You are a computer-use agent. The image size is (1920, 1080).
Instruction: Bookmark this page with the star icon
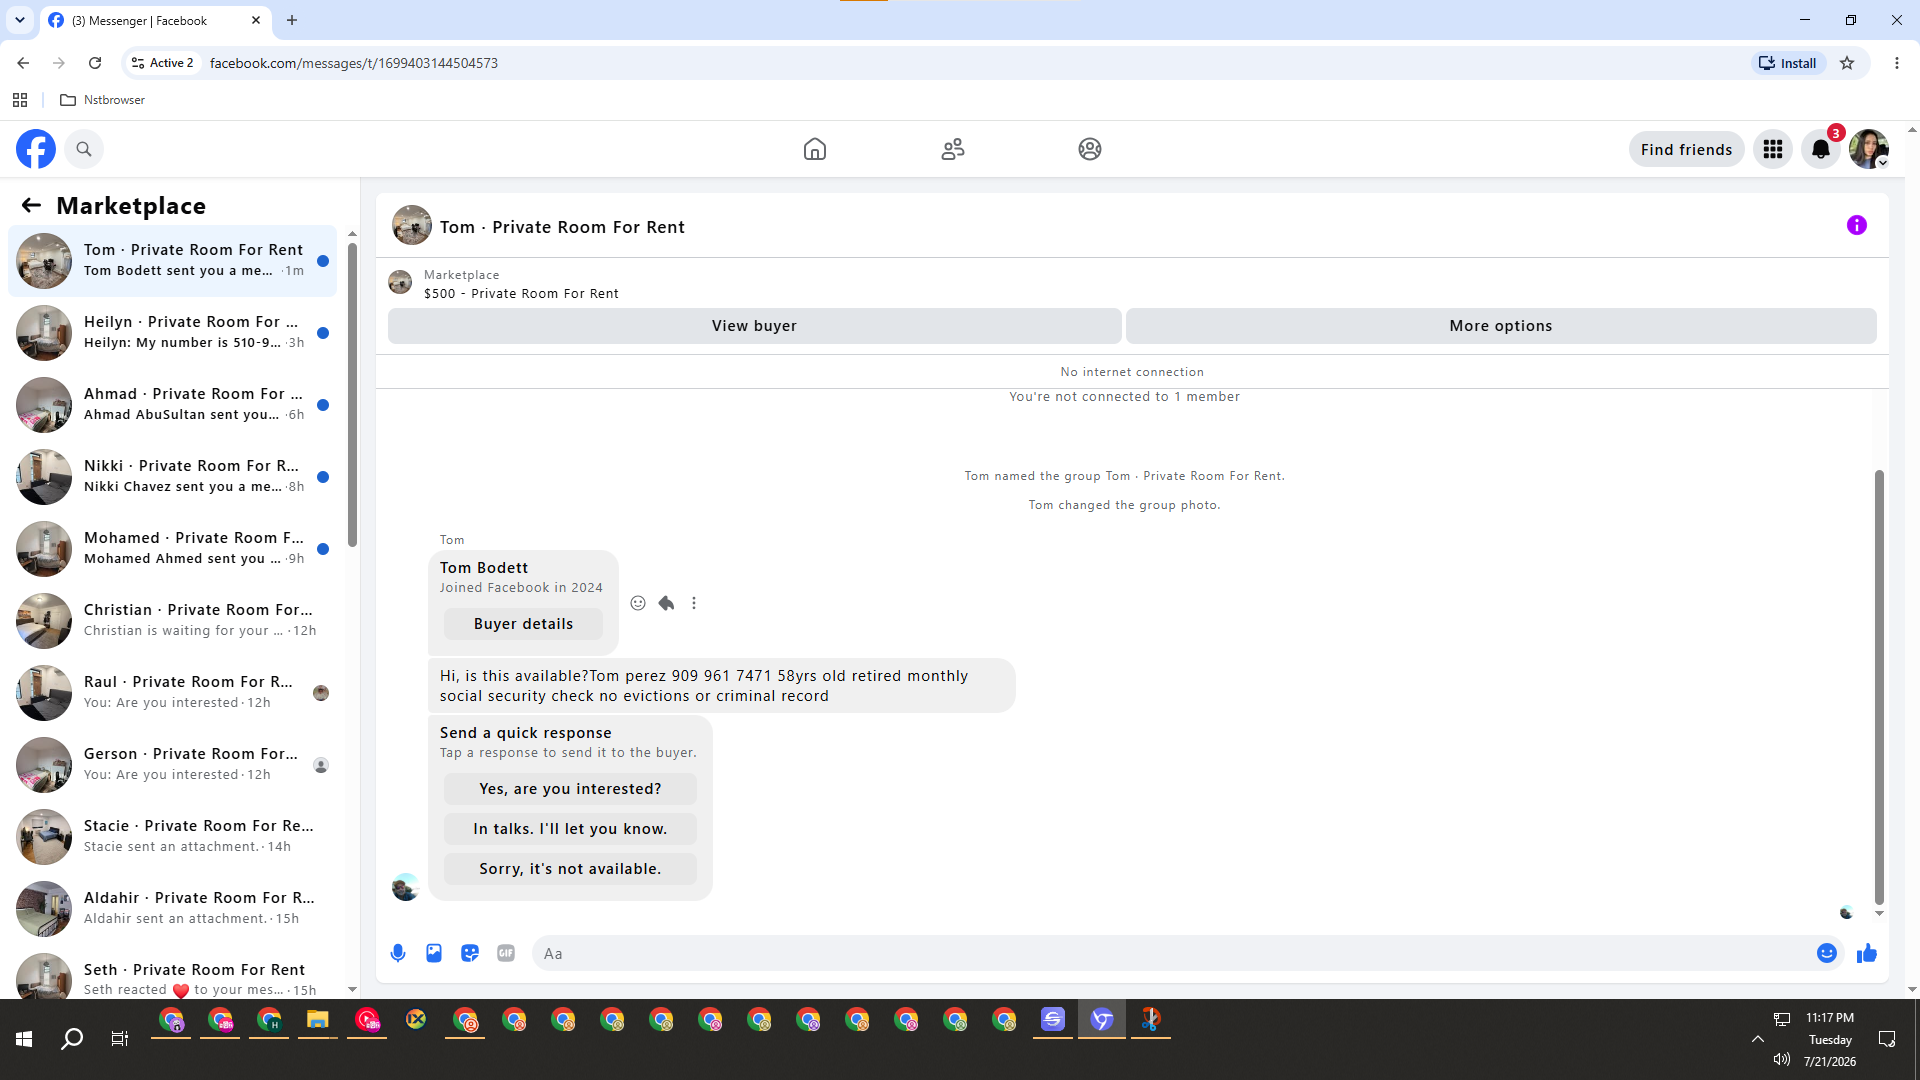click(x=1847, y=63)
